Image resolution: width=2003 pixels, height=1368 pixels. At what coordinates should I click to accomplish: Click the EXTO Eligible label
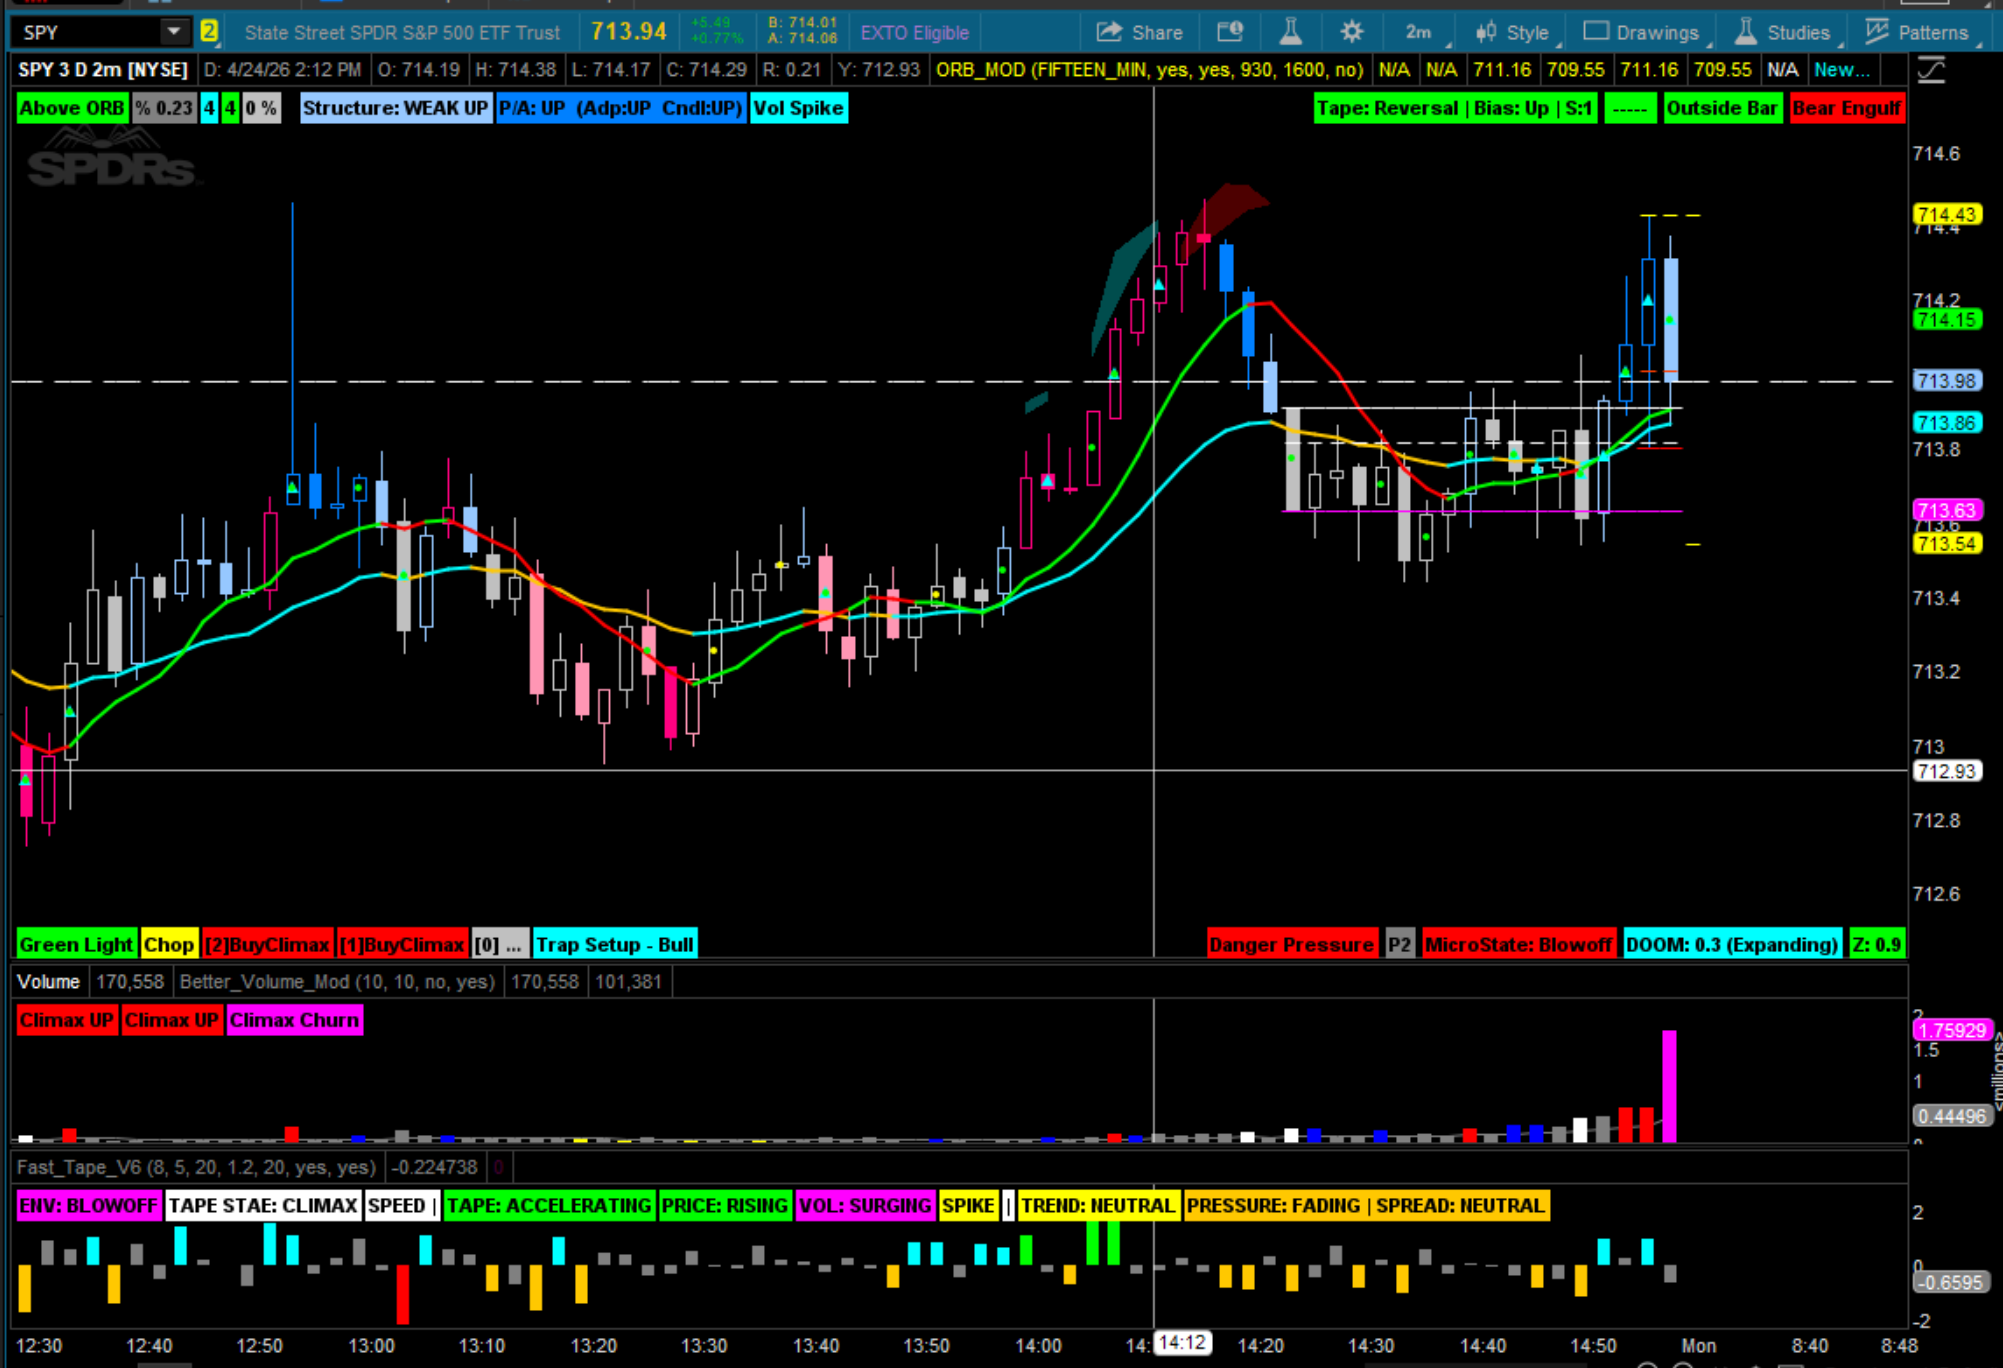click(914, 32)
